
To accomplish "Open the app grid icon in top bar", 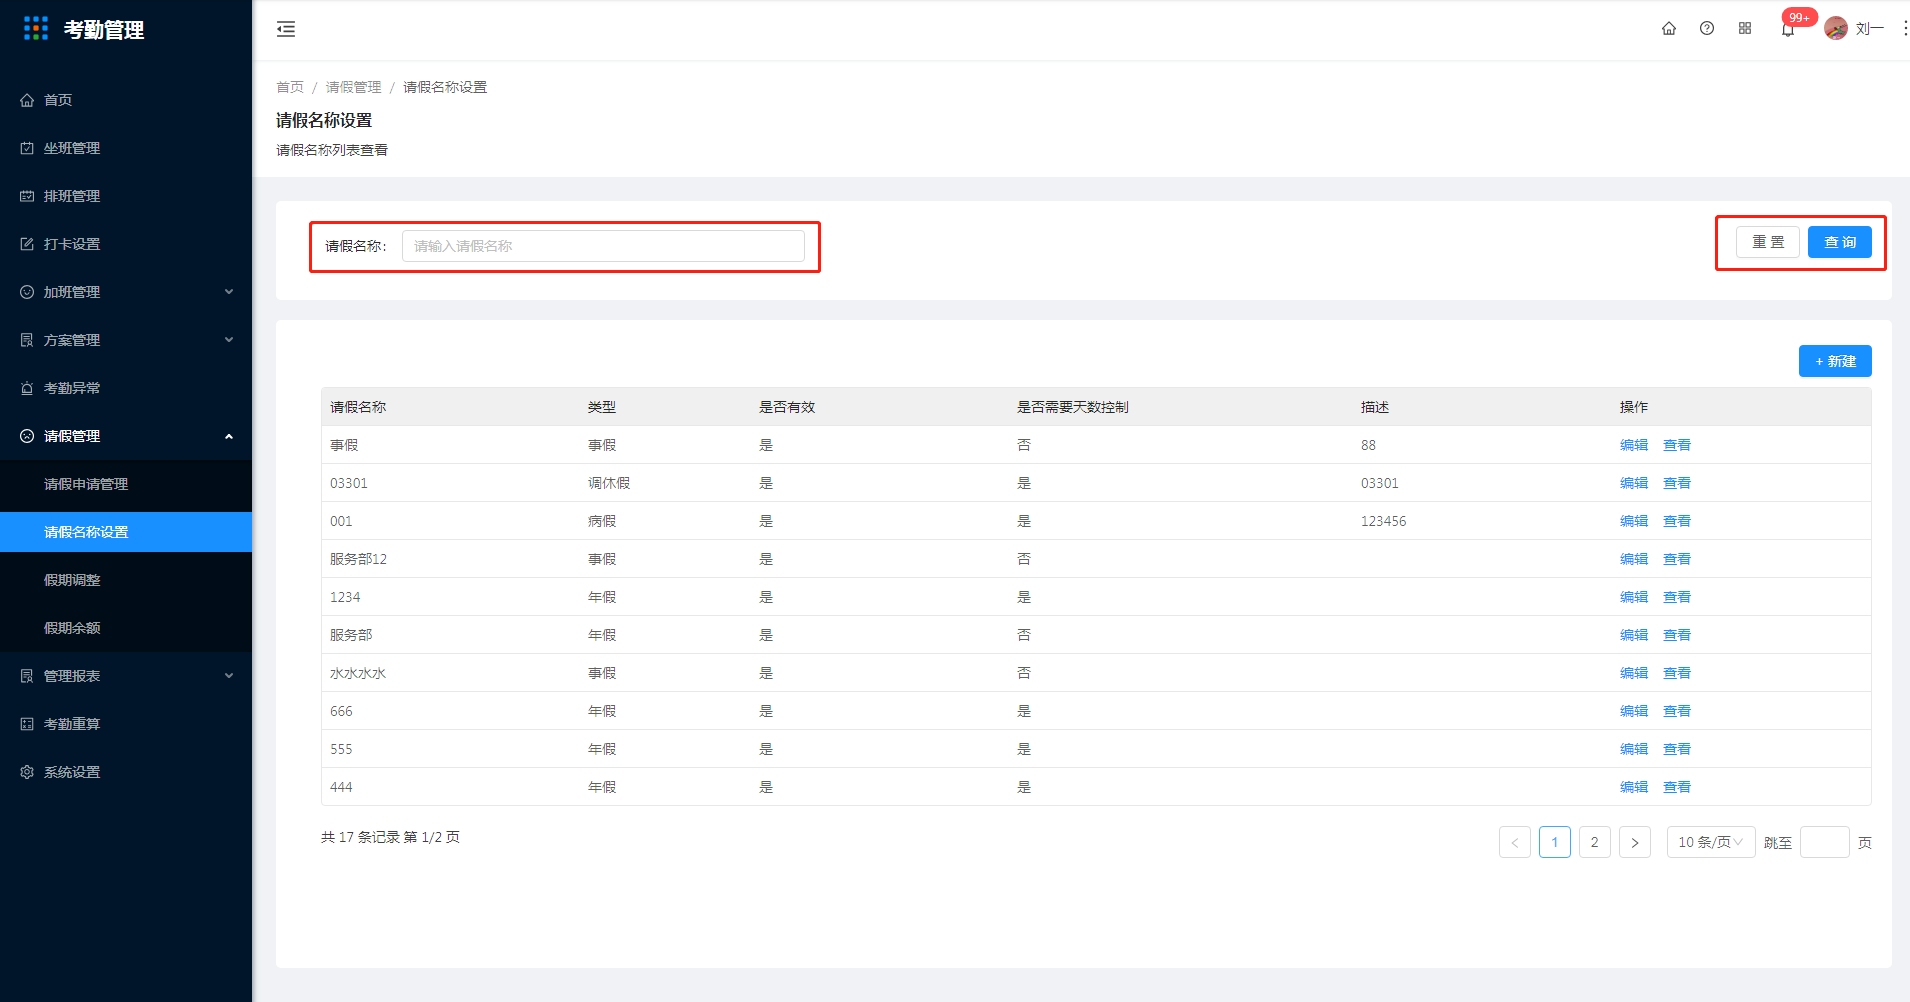I will click(1745, 28).
